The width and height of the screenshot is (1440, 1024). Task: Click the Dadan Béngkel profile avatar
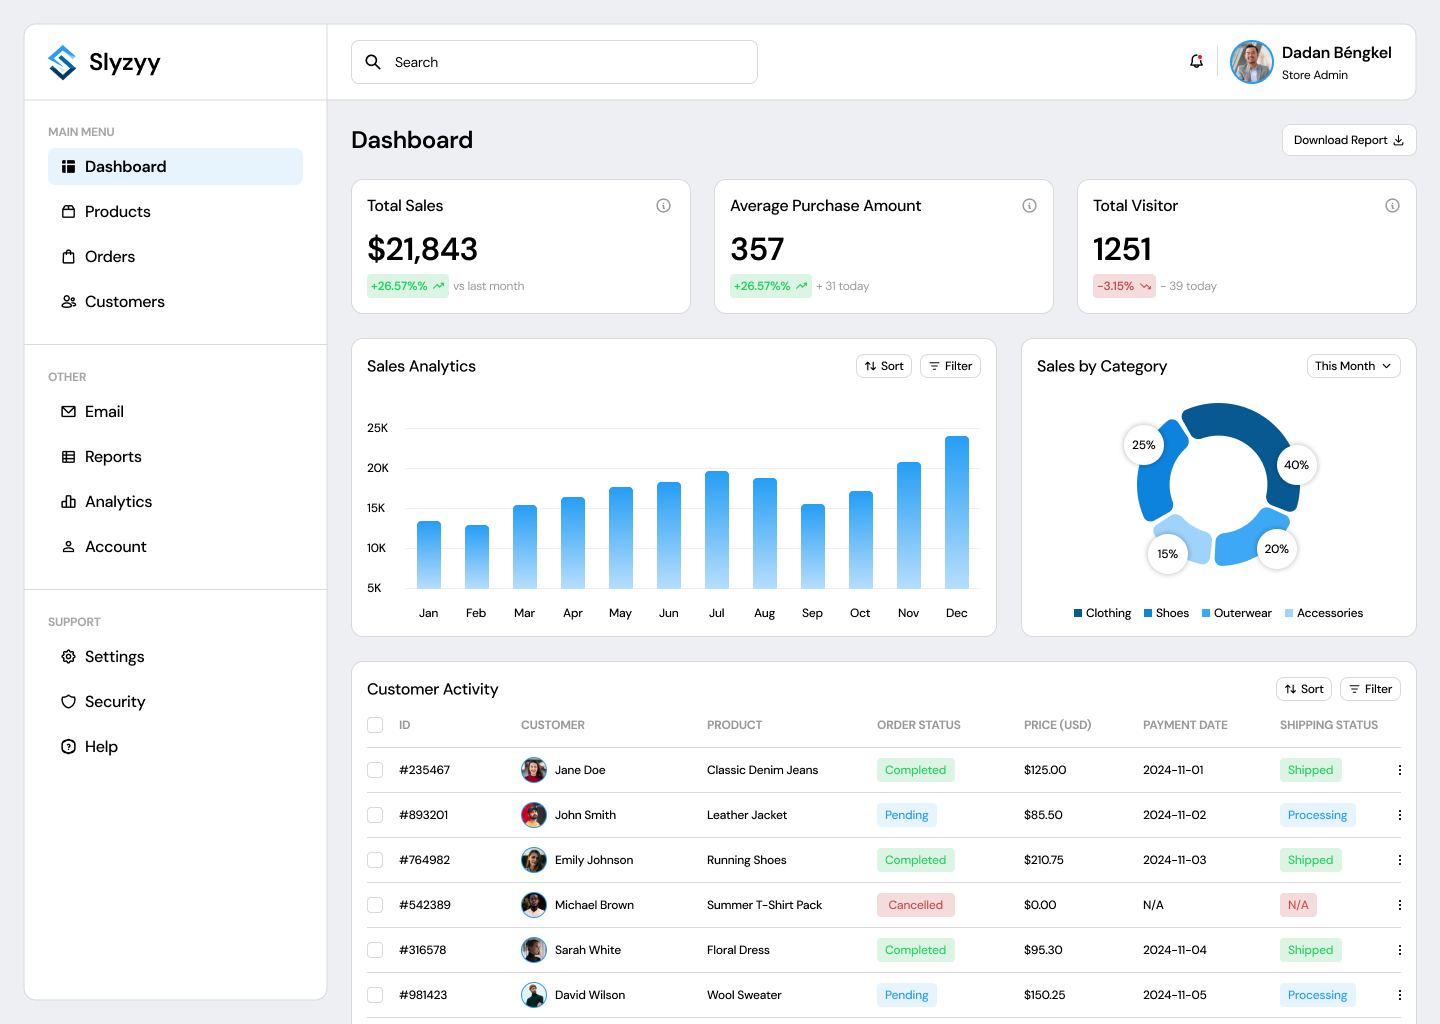point(1251,62)
